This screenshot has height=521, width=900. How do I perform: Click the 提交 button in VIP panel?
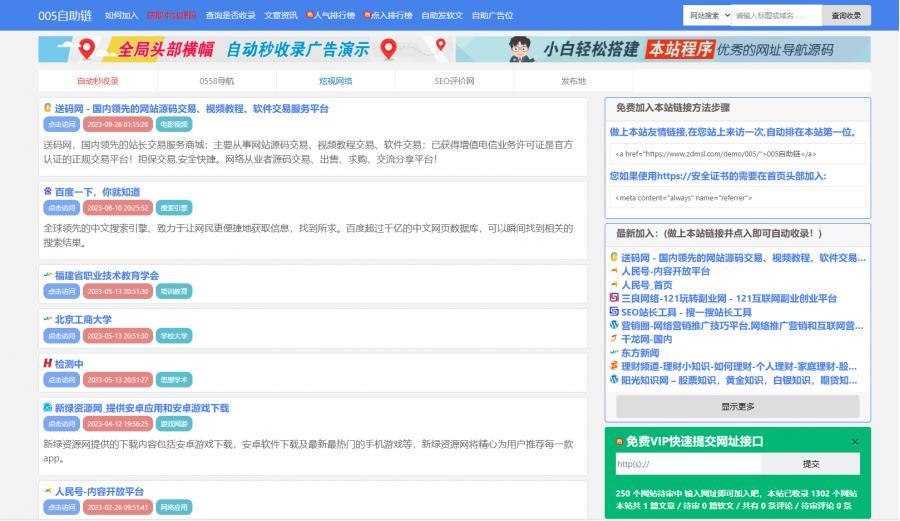tap(810, 464)
